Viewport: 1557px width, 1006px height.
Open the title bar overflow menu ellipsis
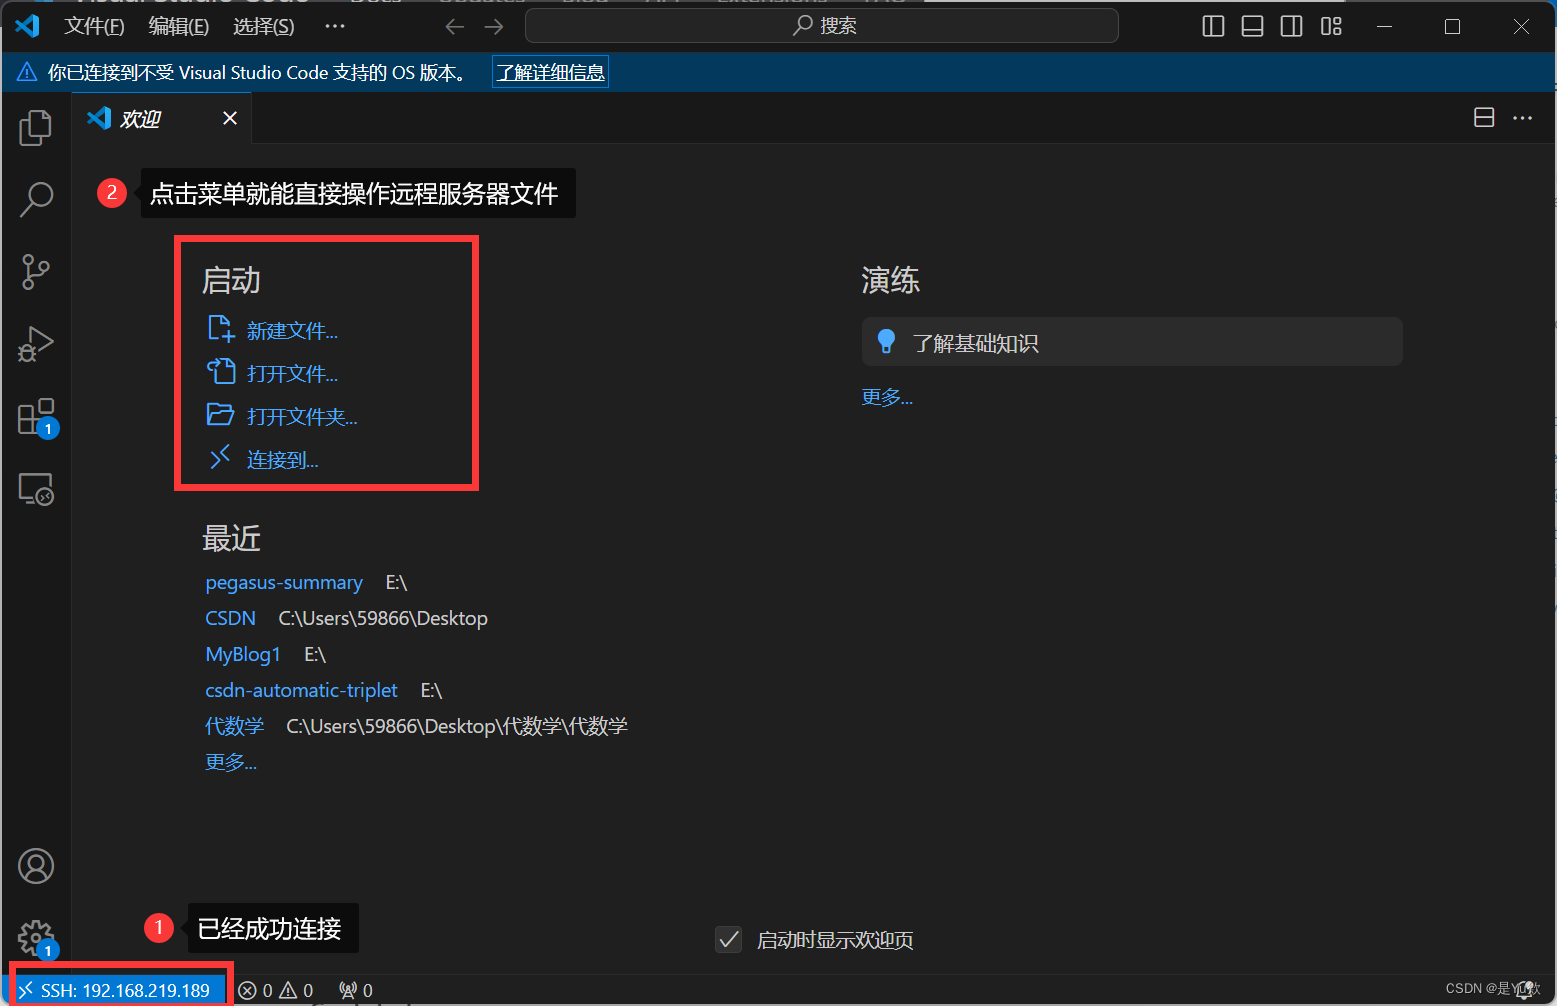click(335, 27)
